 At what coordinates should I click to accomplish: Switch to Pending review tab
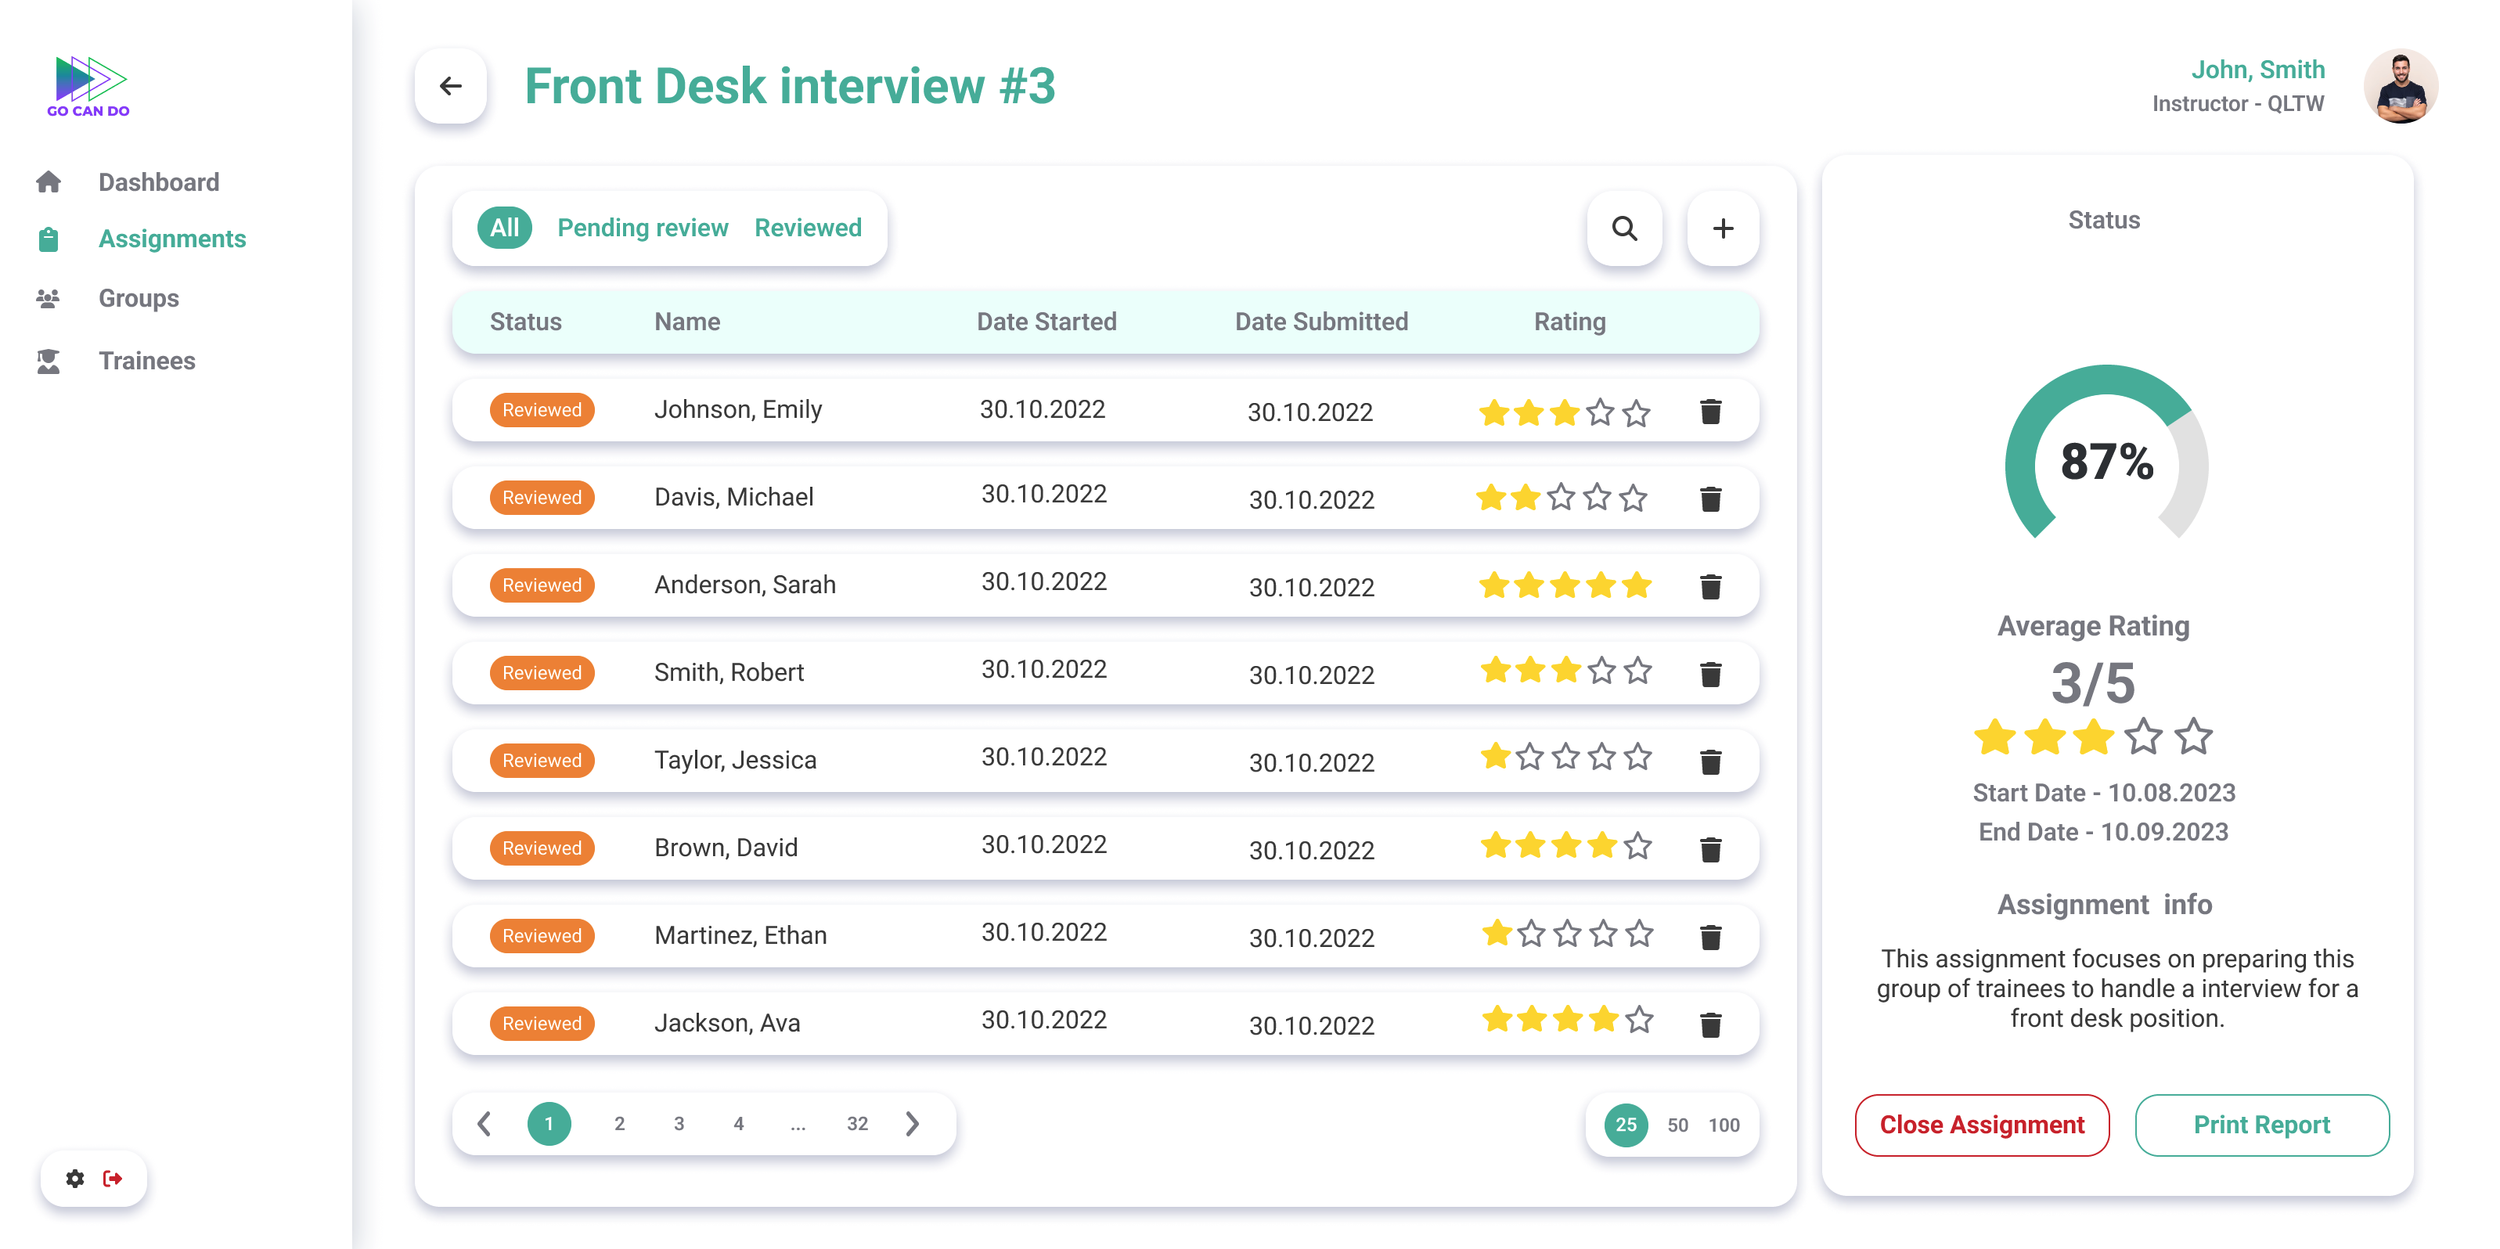(x=642, y=228)
